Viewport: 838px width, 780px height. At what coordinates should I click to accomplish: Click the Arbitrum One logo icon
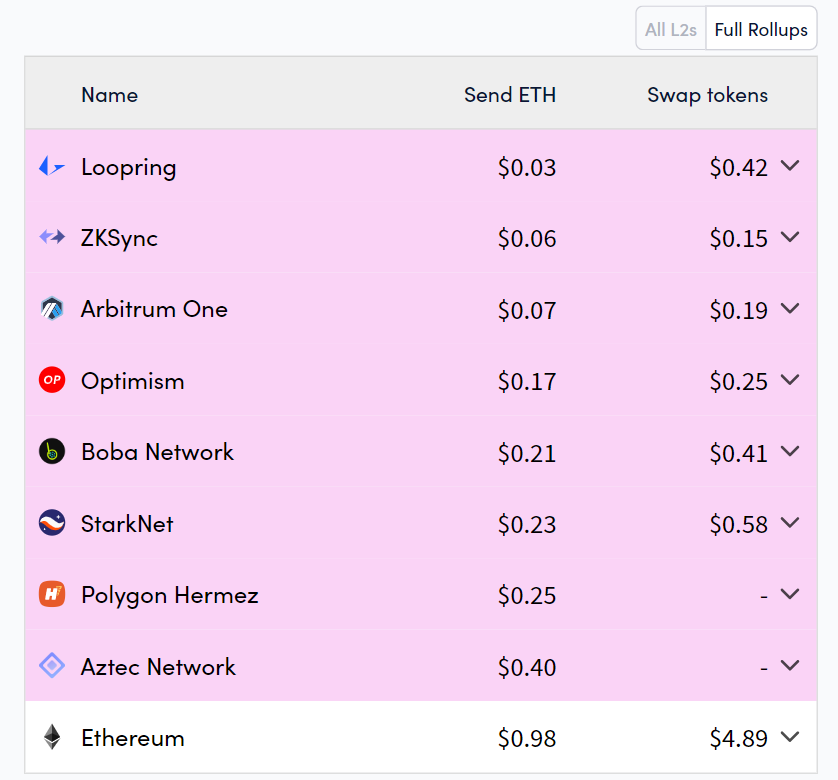52,309
